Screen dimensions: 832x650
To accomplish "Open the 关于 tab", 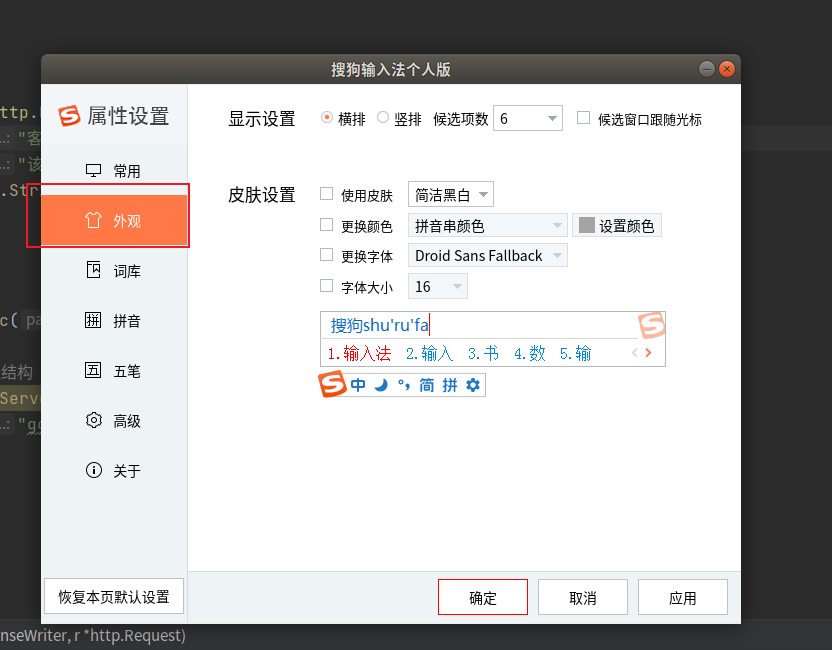I will point(114,470).
